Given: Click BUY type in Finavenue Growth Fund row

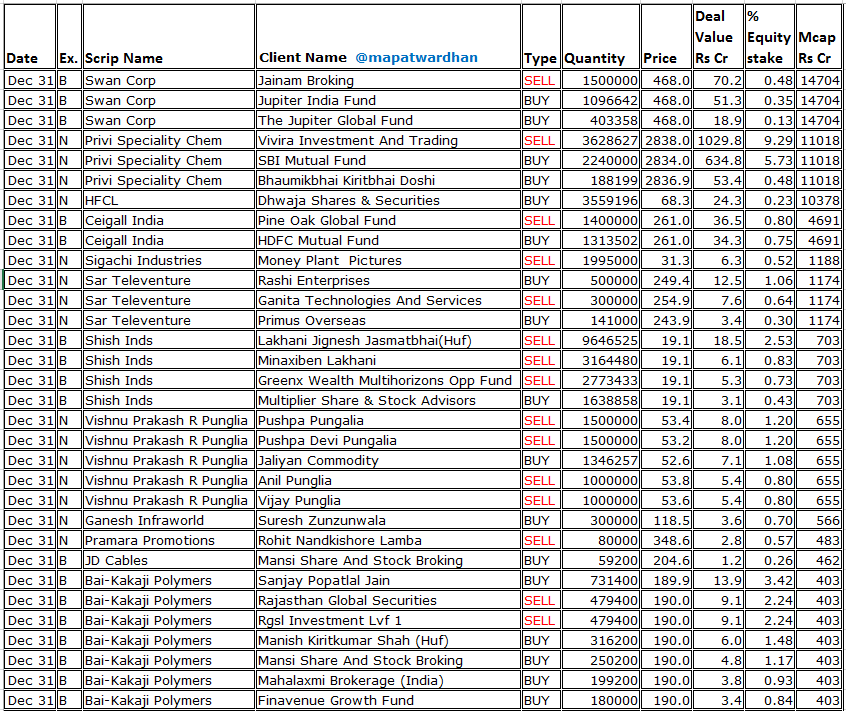Looking at the screenshot, I should (541, 700).
